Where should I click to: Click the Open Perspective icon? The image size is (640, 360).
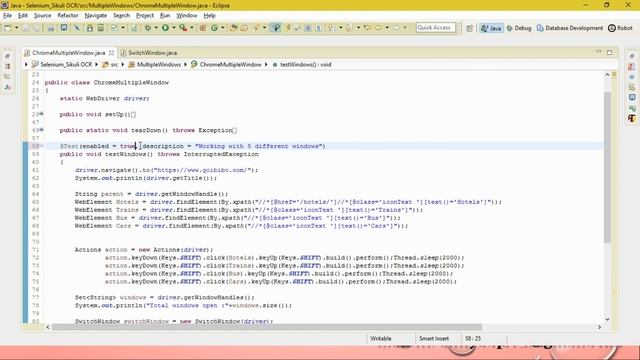(469, 28)
